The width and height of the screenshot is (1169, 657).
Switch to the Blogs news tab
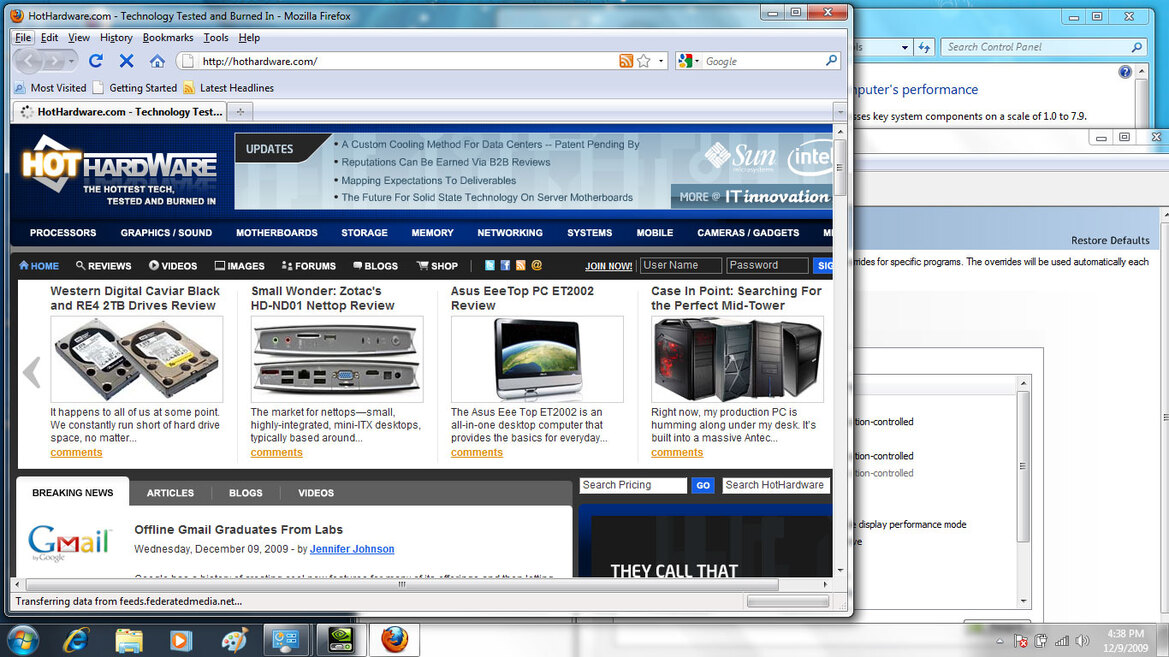(x=245, y=493)
